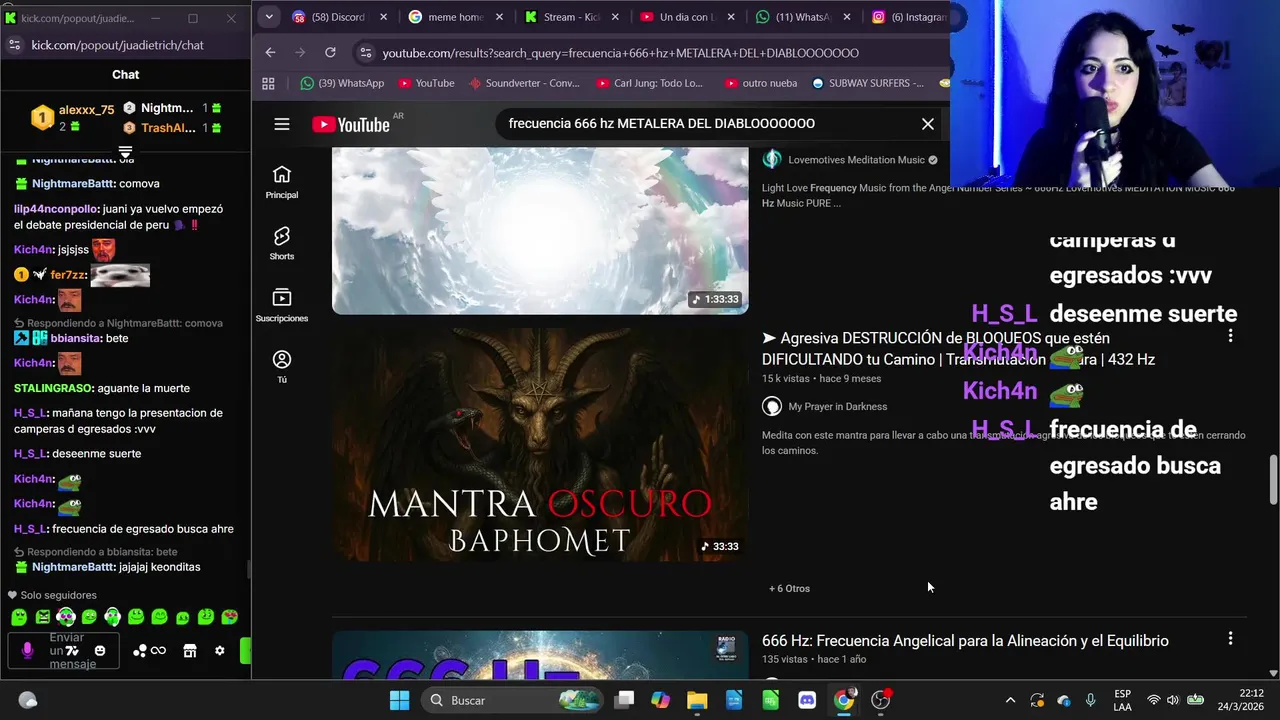1280x720 pixels.
Task: Open Suscripciones in YouTube sidebar
Action: (x=282, y=305)
